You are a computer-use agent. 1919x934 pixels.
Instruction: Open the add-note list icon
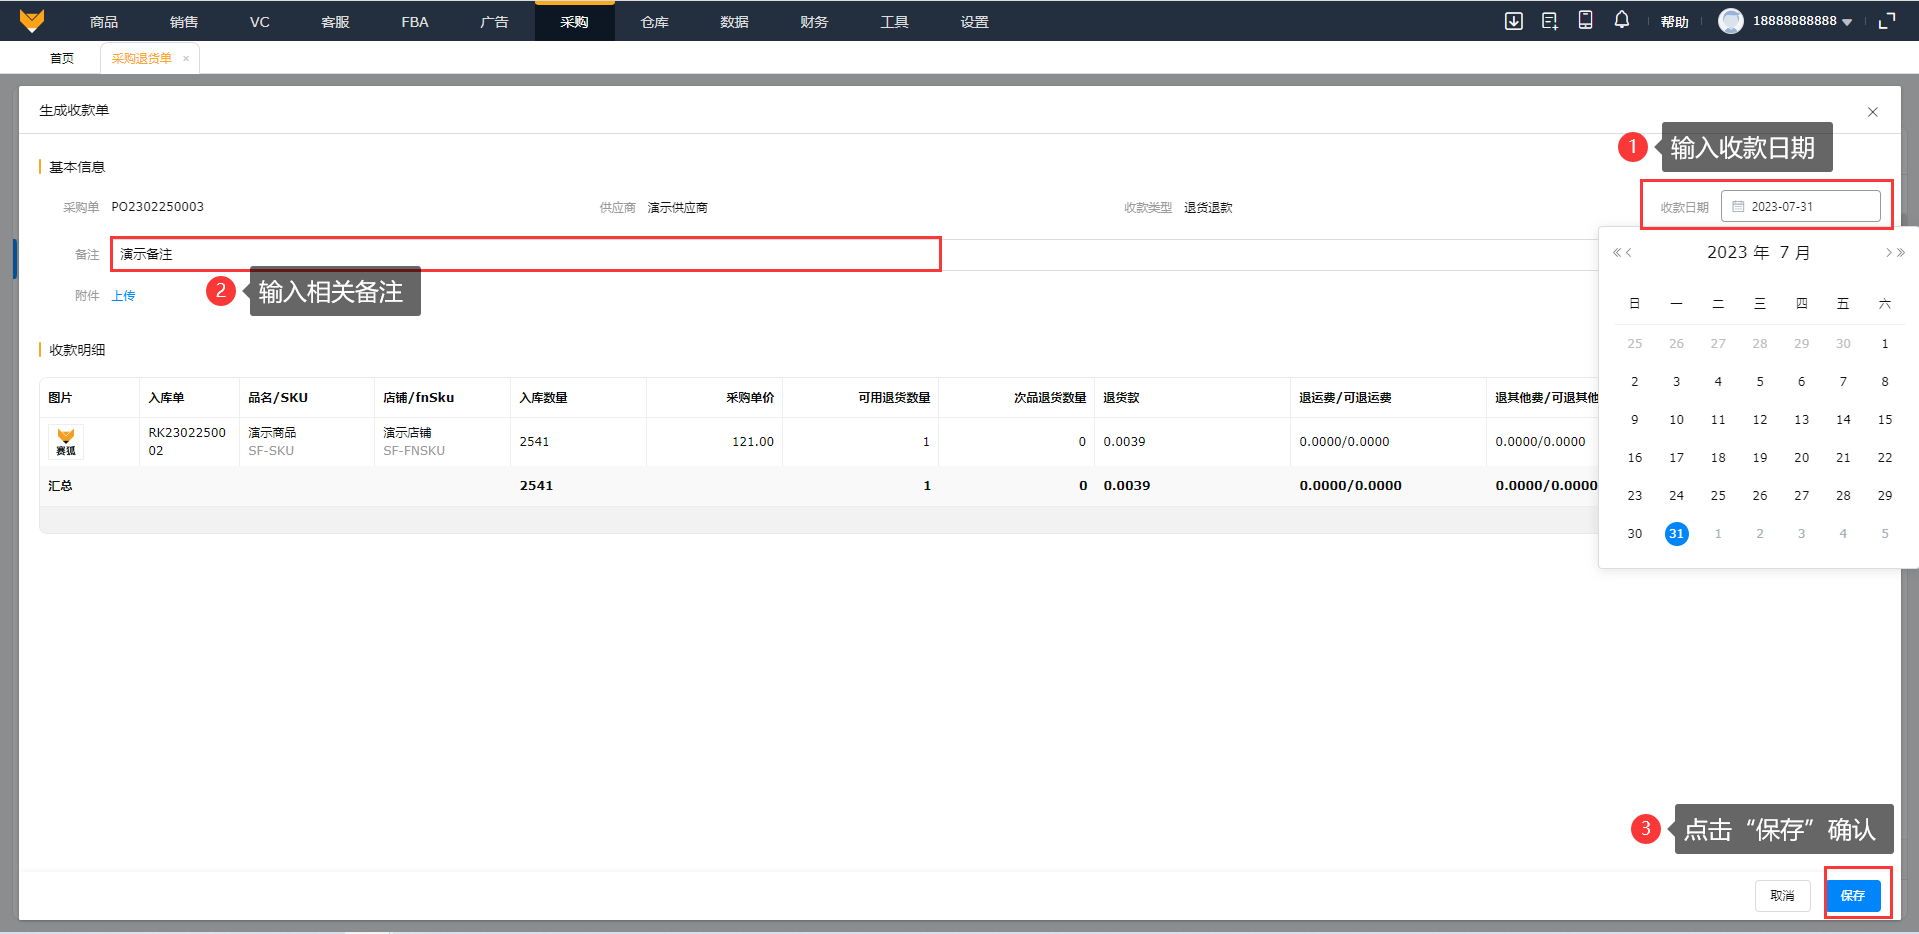[x=1549, y=21]
